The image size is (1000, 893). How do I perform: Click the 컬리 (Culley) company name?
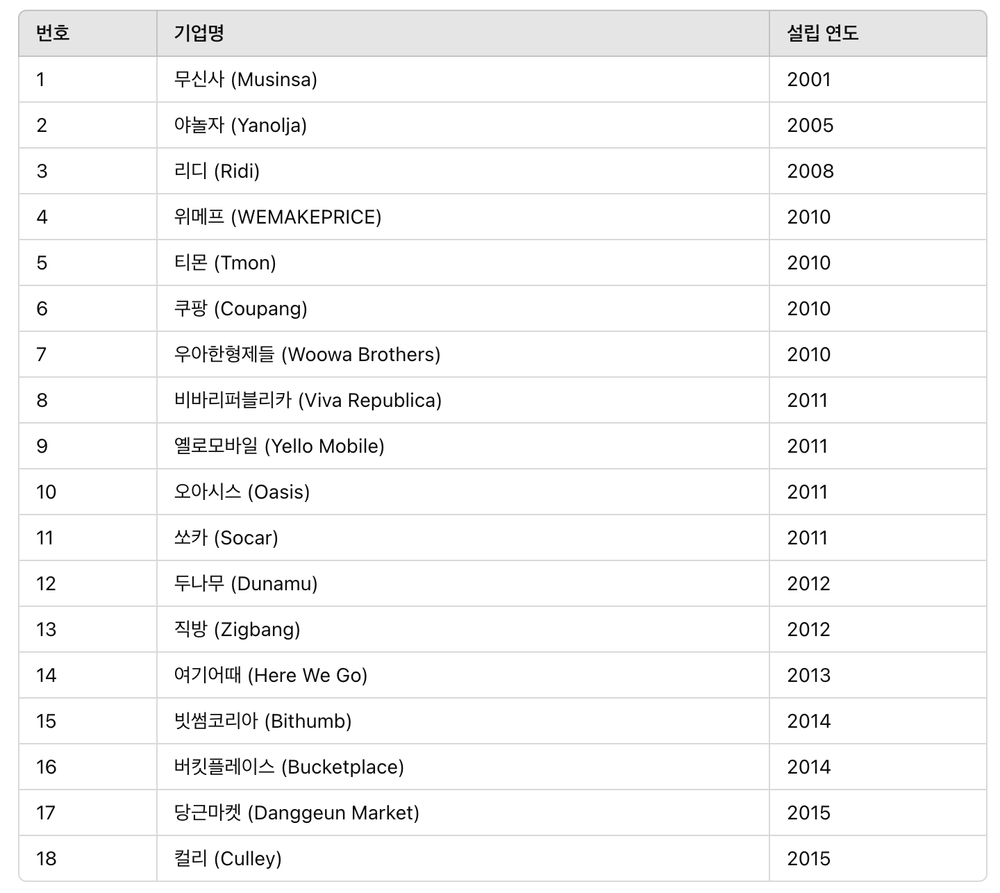click(x=228, y=859)
